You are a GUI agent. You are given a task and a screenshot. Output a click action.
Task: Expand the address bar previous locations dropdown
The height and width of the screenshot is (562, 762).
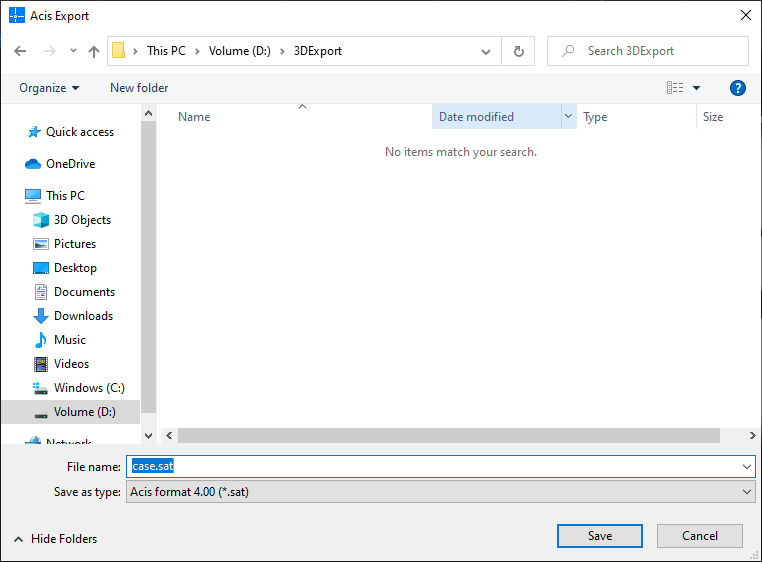(x=486, y=51)
